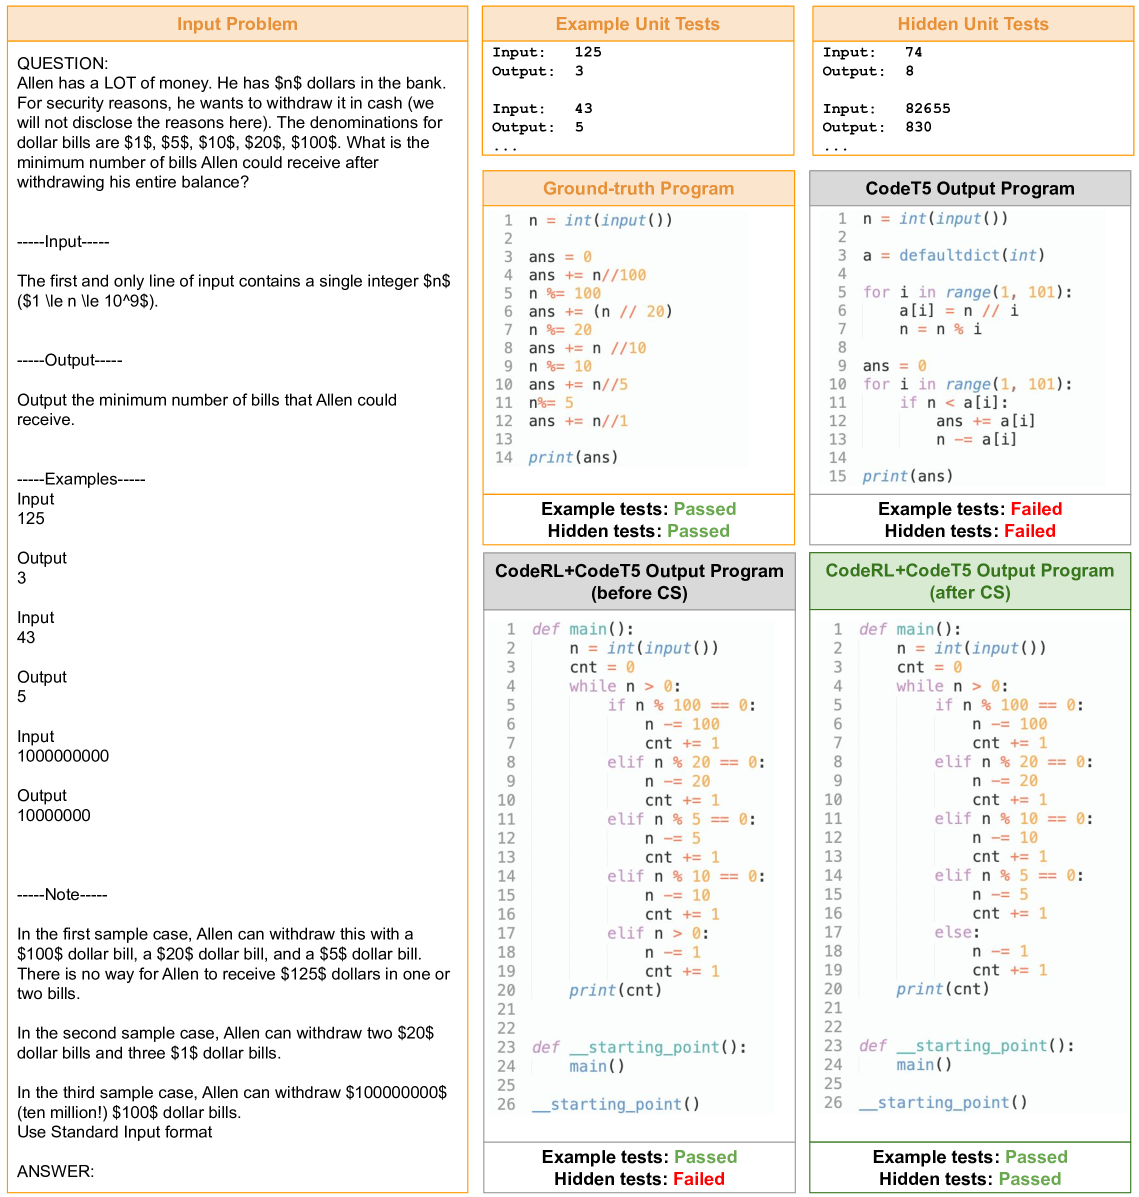Click "ans = 0" in Ground-truth Program

click(x=560, y=257)
